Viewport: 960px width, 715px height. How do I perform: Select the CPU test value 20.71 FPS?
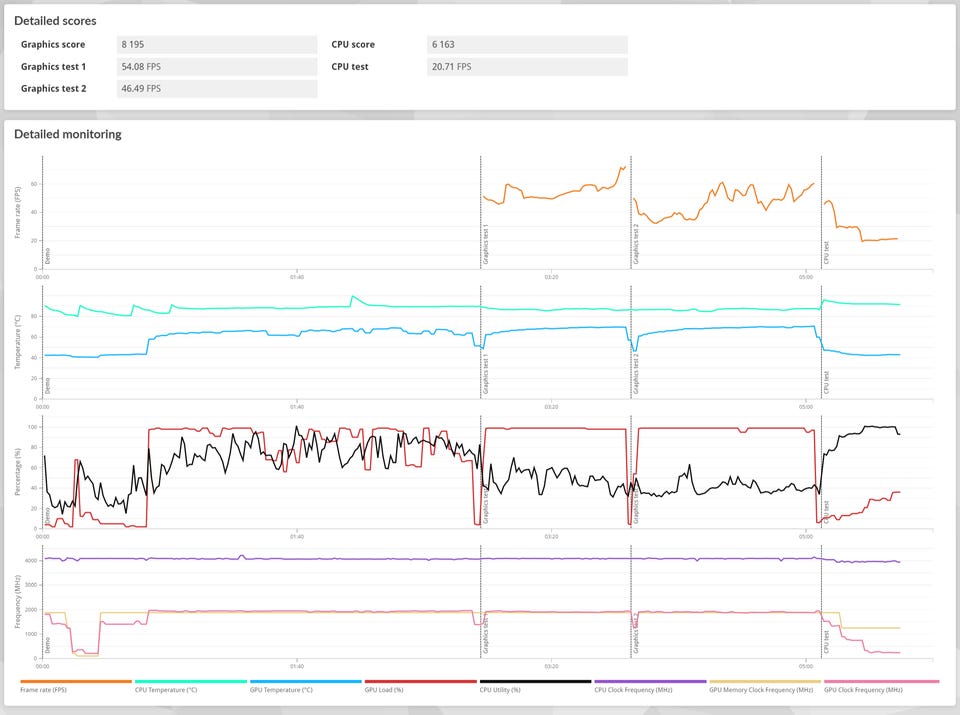527,67
